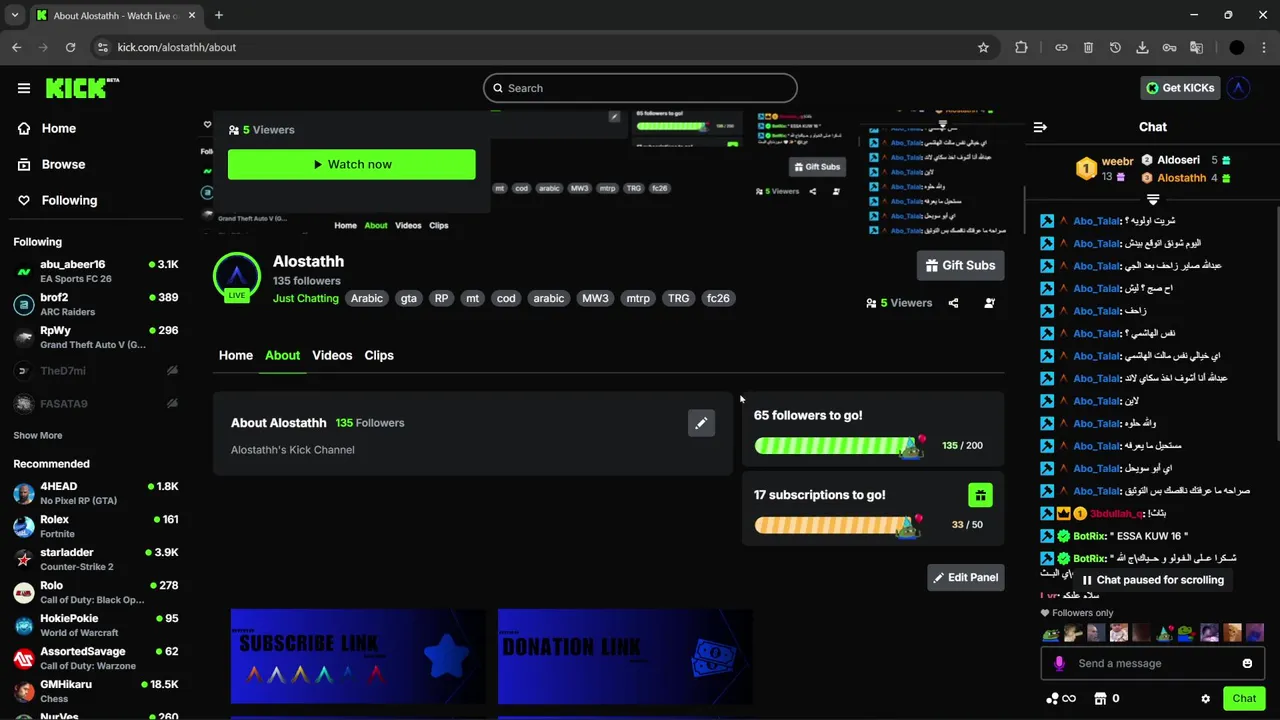
Task: Open GMHikaru recommended channel
Action: coord(96,691)
